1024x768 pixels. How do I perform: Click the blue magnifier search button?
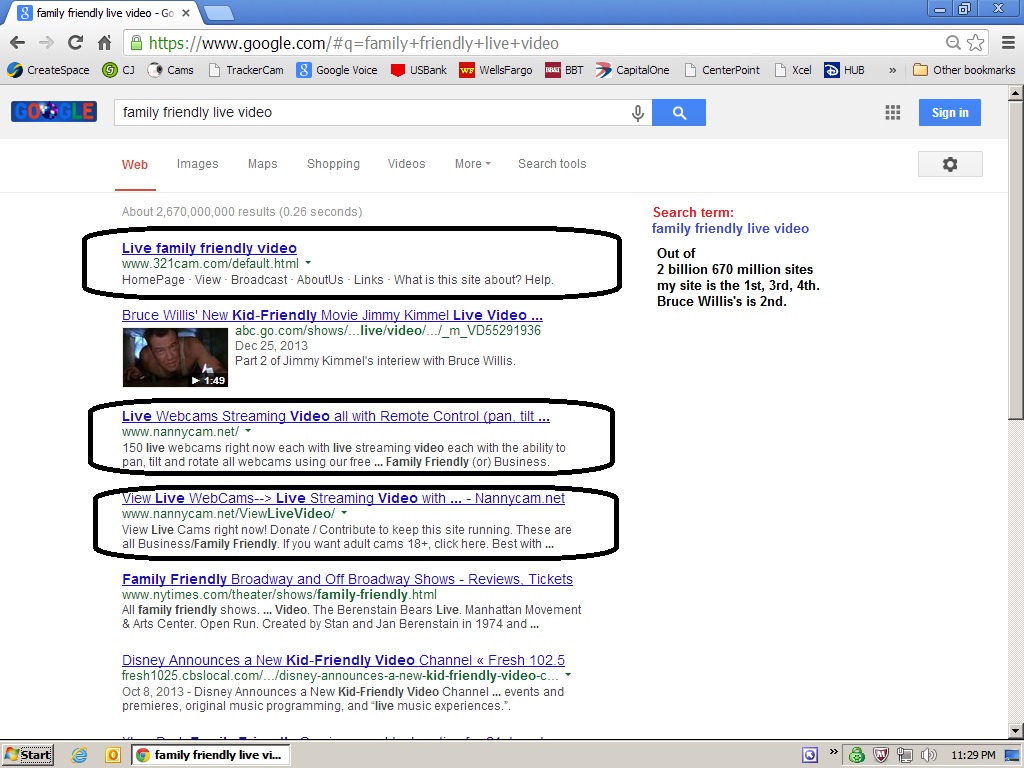coord(679,113)
